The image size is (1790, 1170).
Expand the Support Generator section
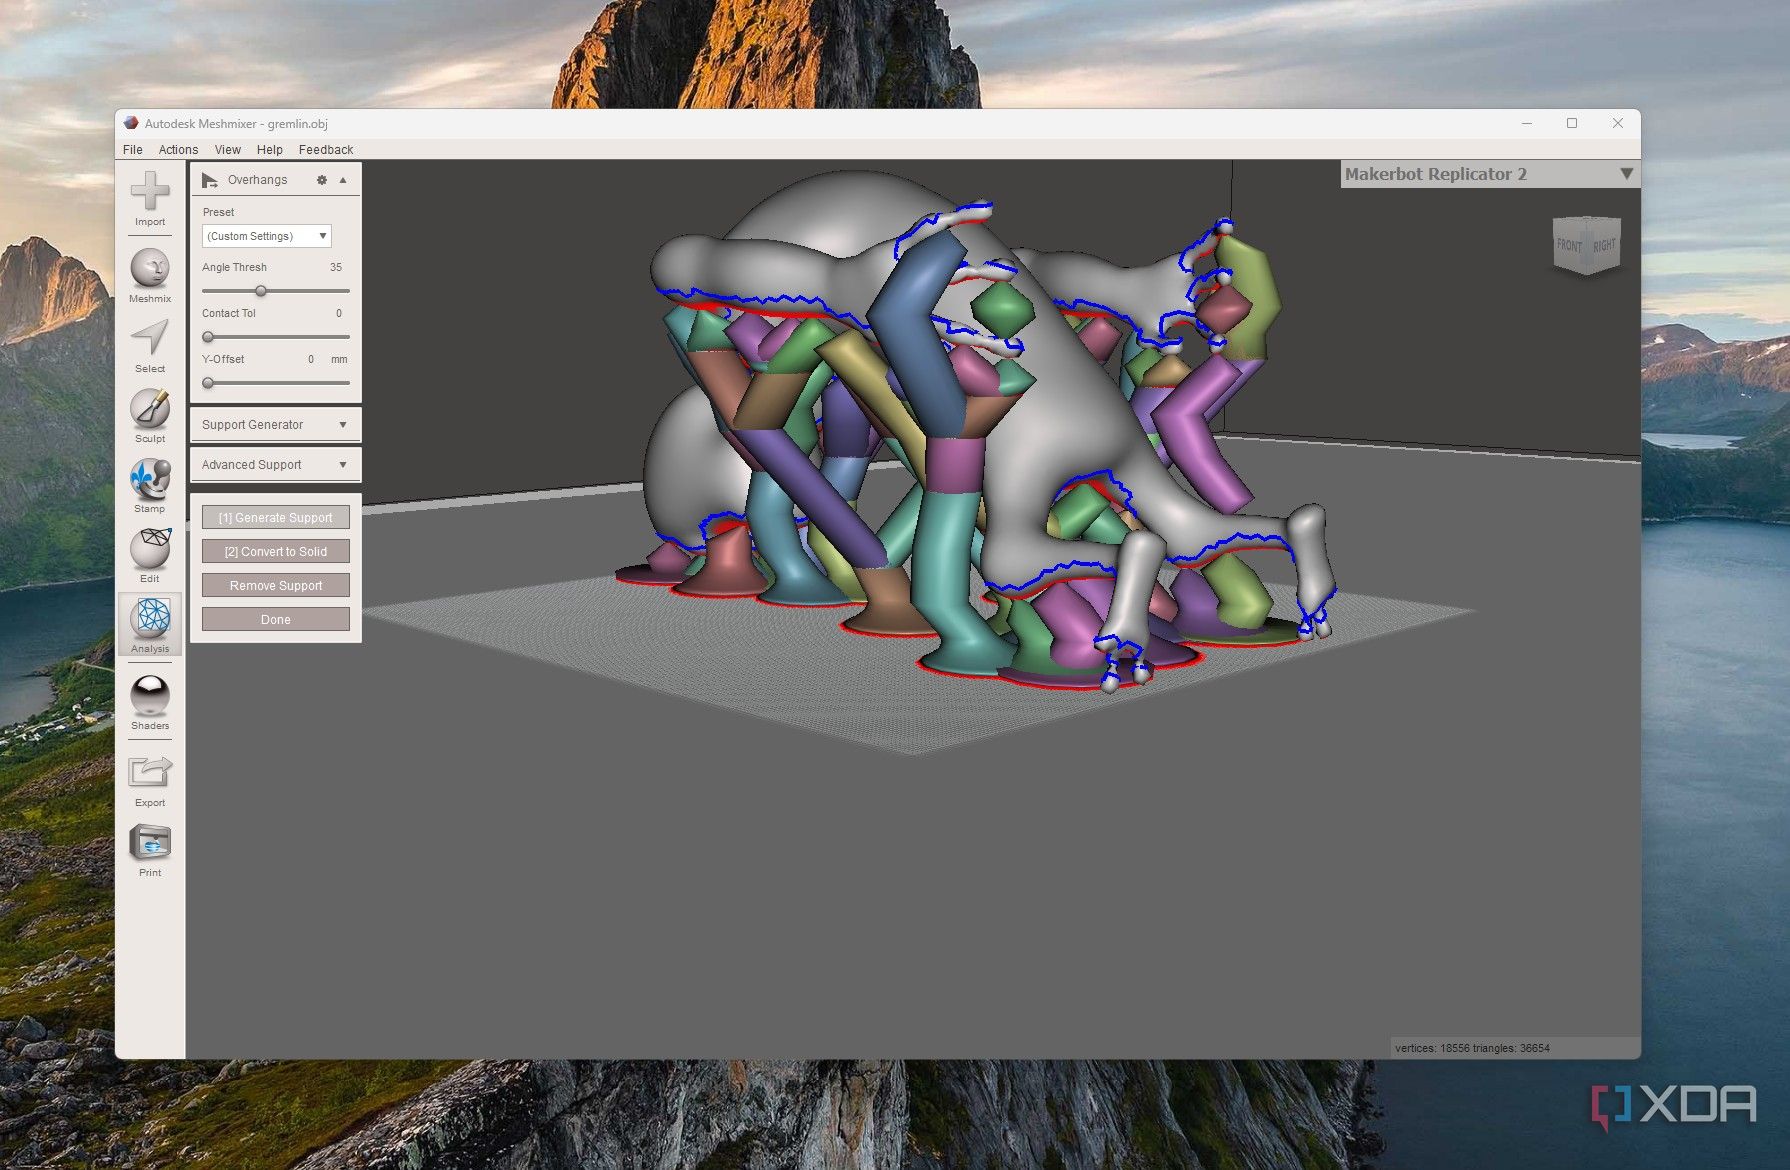[x=275, y=425]
